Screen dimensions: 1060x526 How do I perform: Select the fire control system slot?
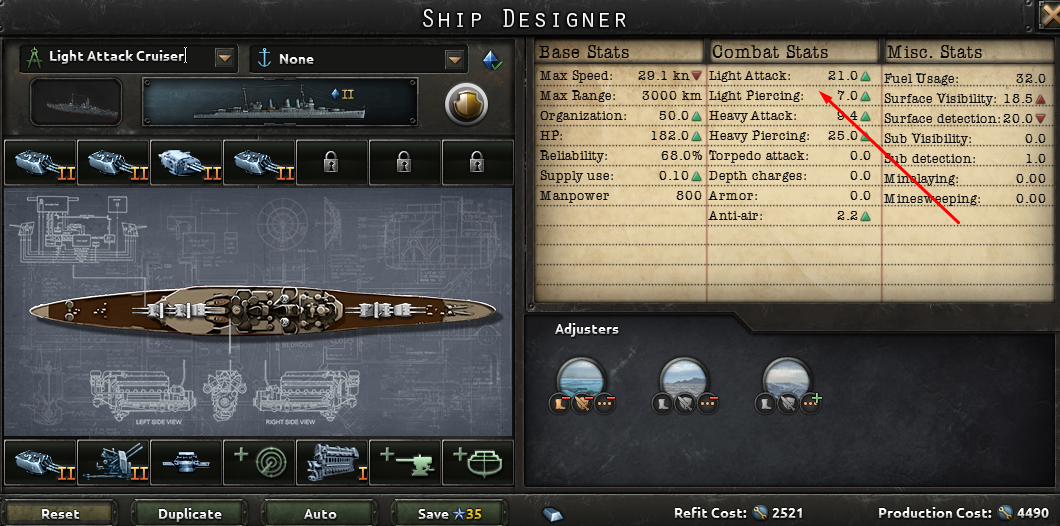coord(186,462)
